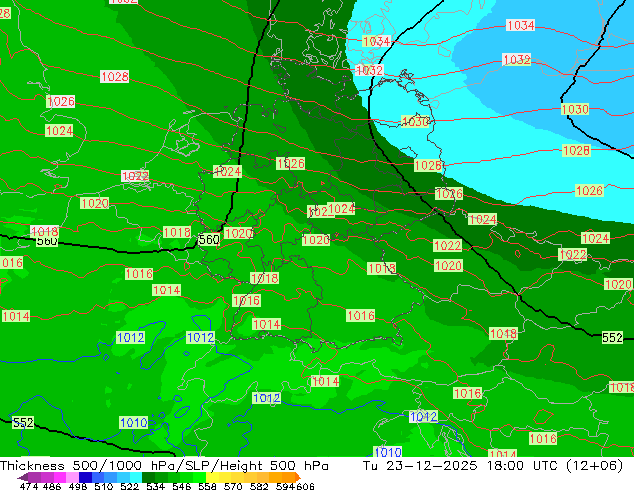Click legend value 570
Screen dimensions: 634x490
233,486
